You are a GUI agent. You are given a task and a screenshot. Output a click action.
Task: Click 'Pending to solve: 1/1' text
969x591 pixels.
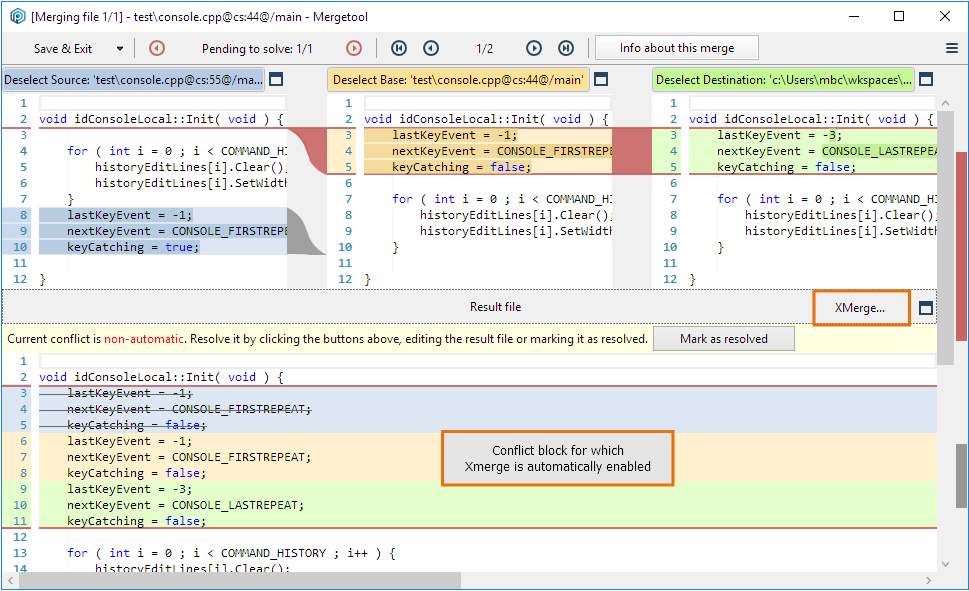coord(257,49)
